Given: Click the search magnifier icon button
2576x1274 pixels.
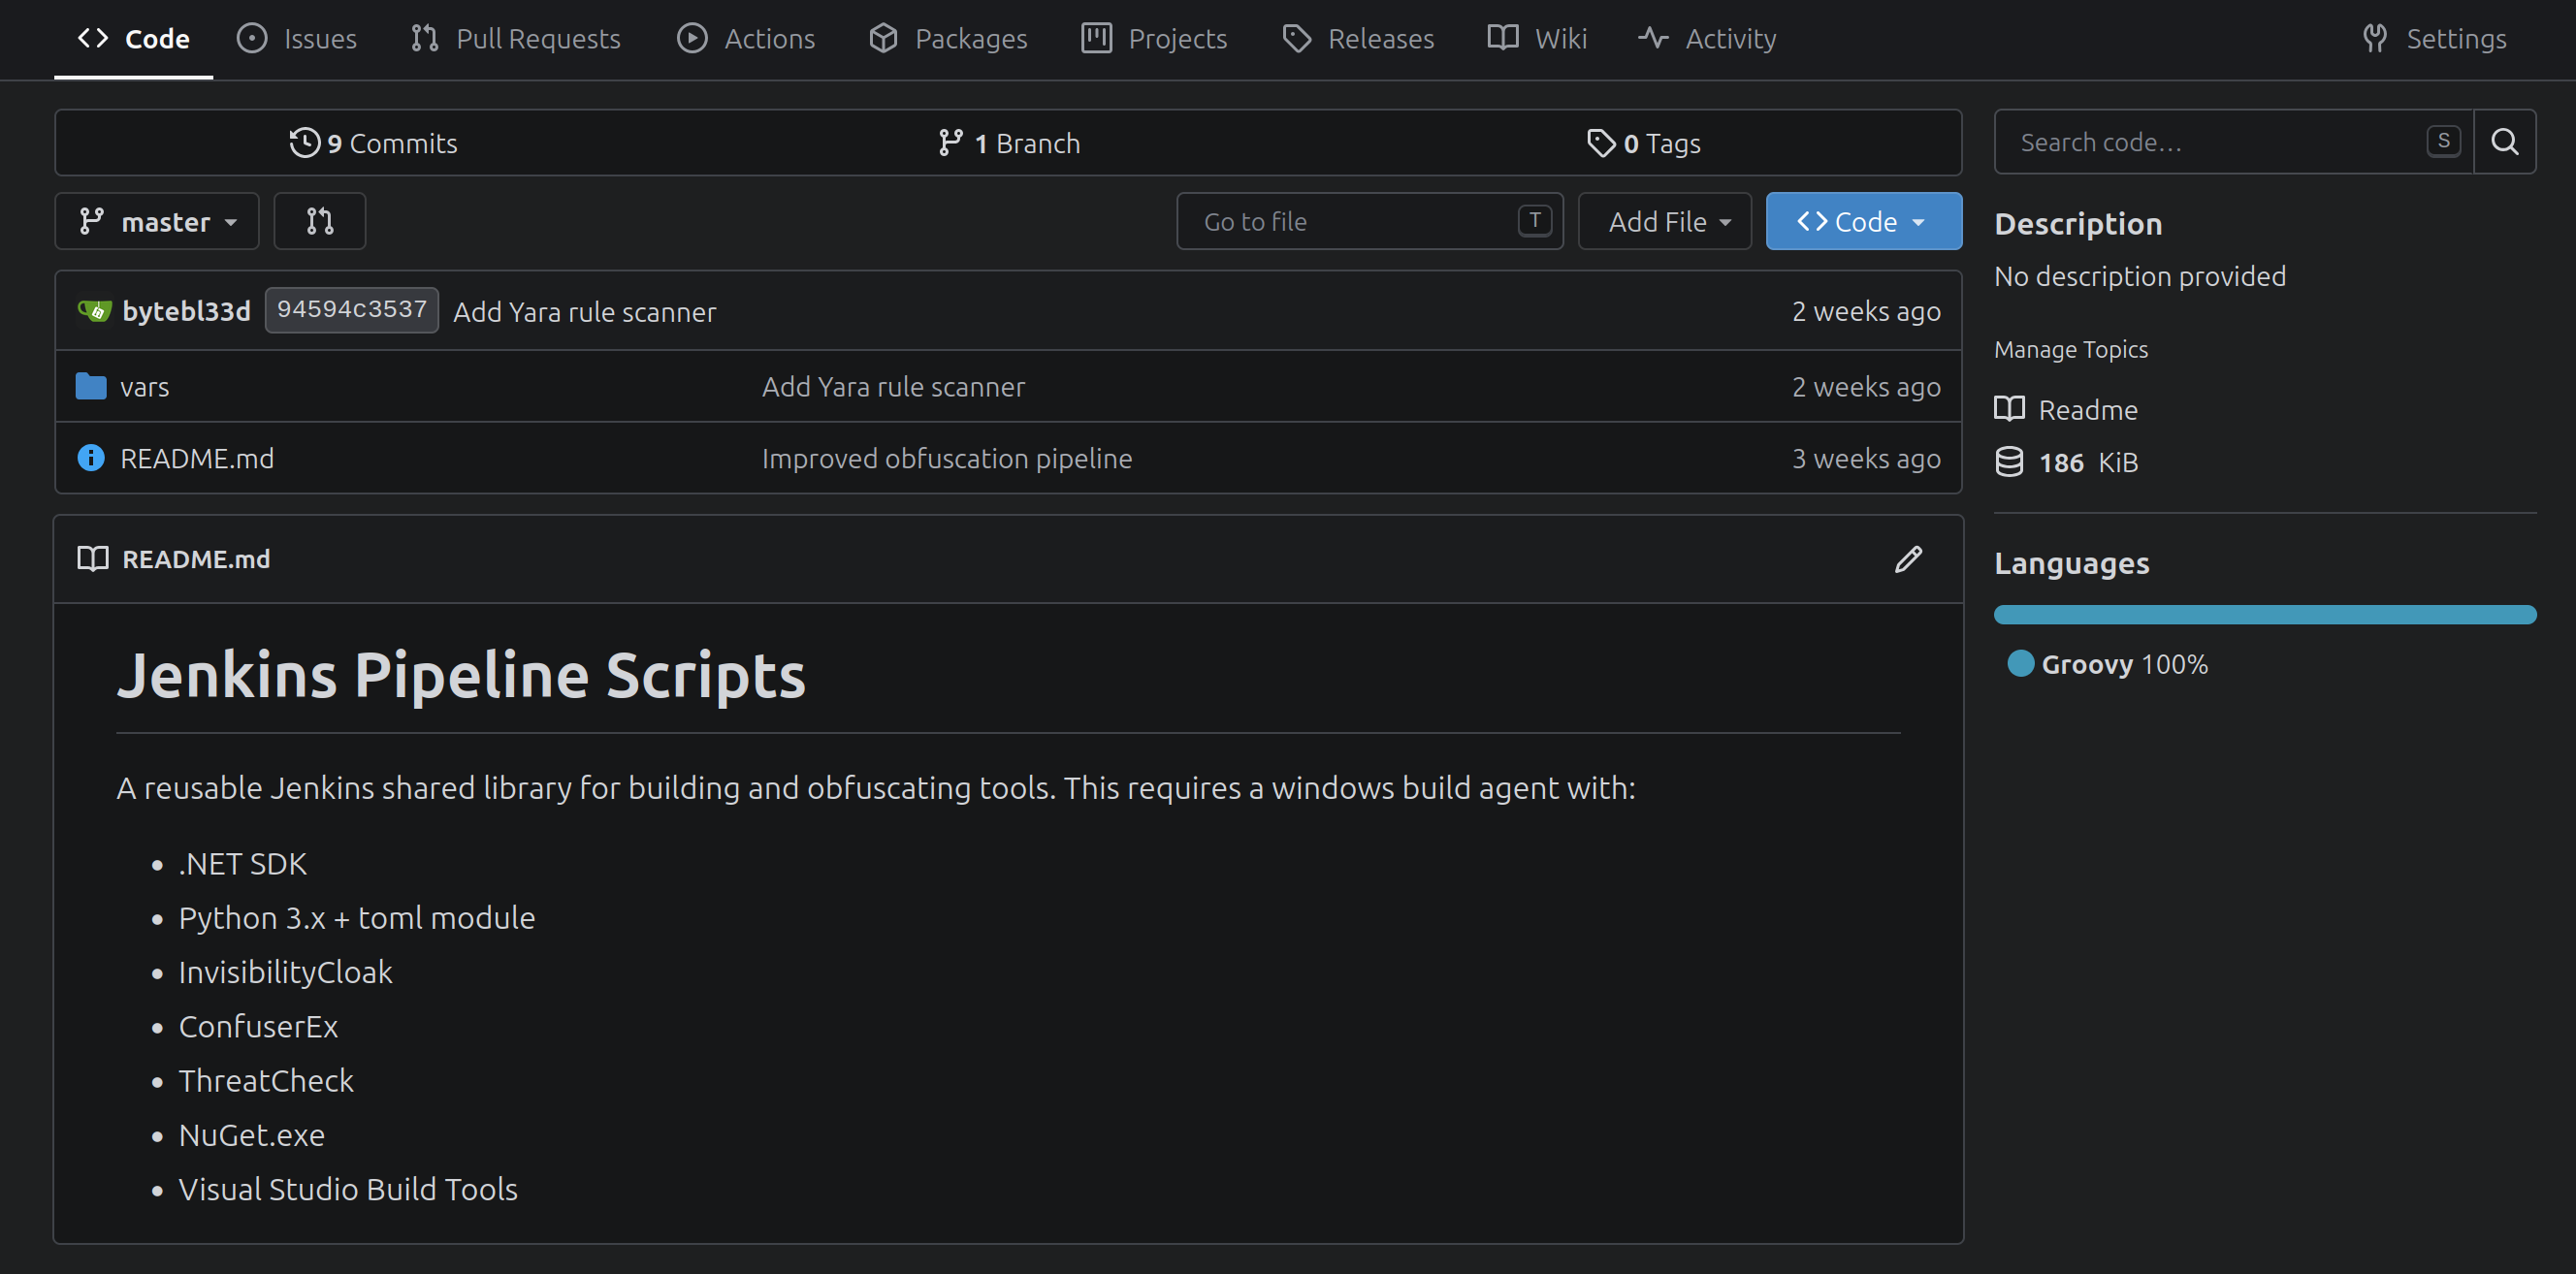Looking at the screenshot, I should [x=2505, y=142].
